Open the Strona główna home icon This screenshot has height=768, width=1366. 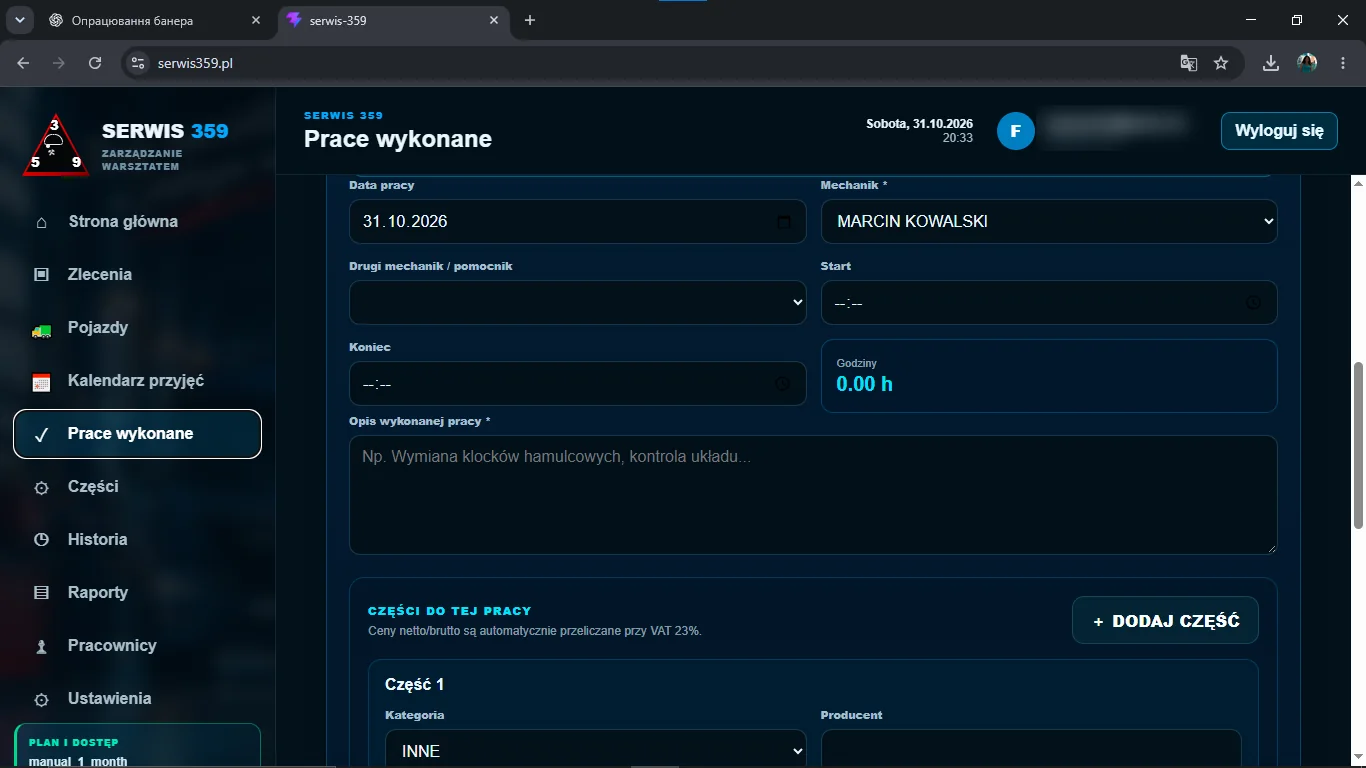coord(41,222)
